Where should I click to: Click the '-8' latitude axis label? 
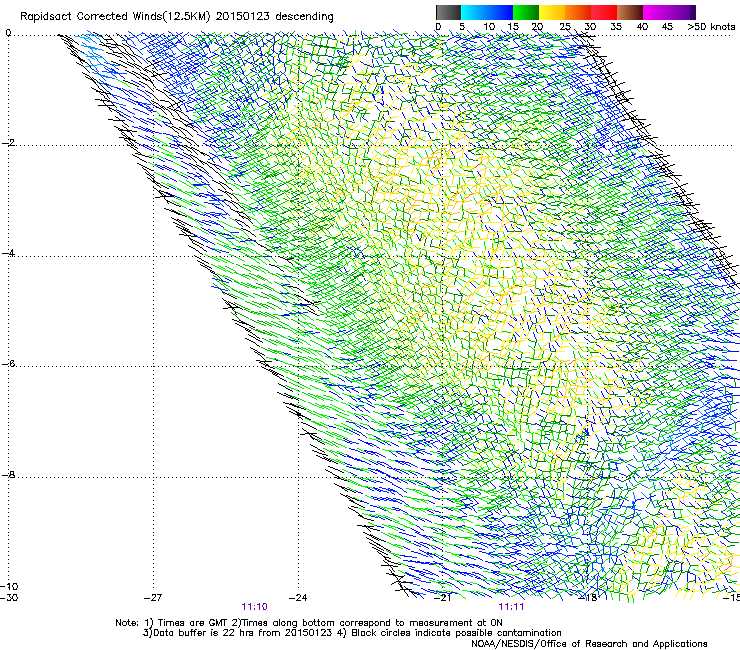click(8, 475)
